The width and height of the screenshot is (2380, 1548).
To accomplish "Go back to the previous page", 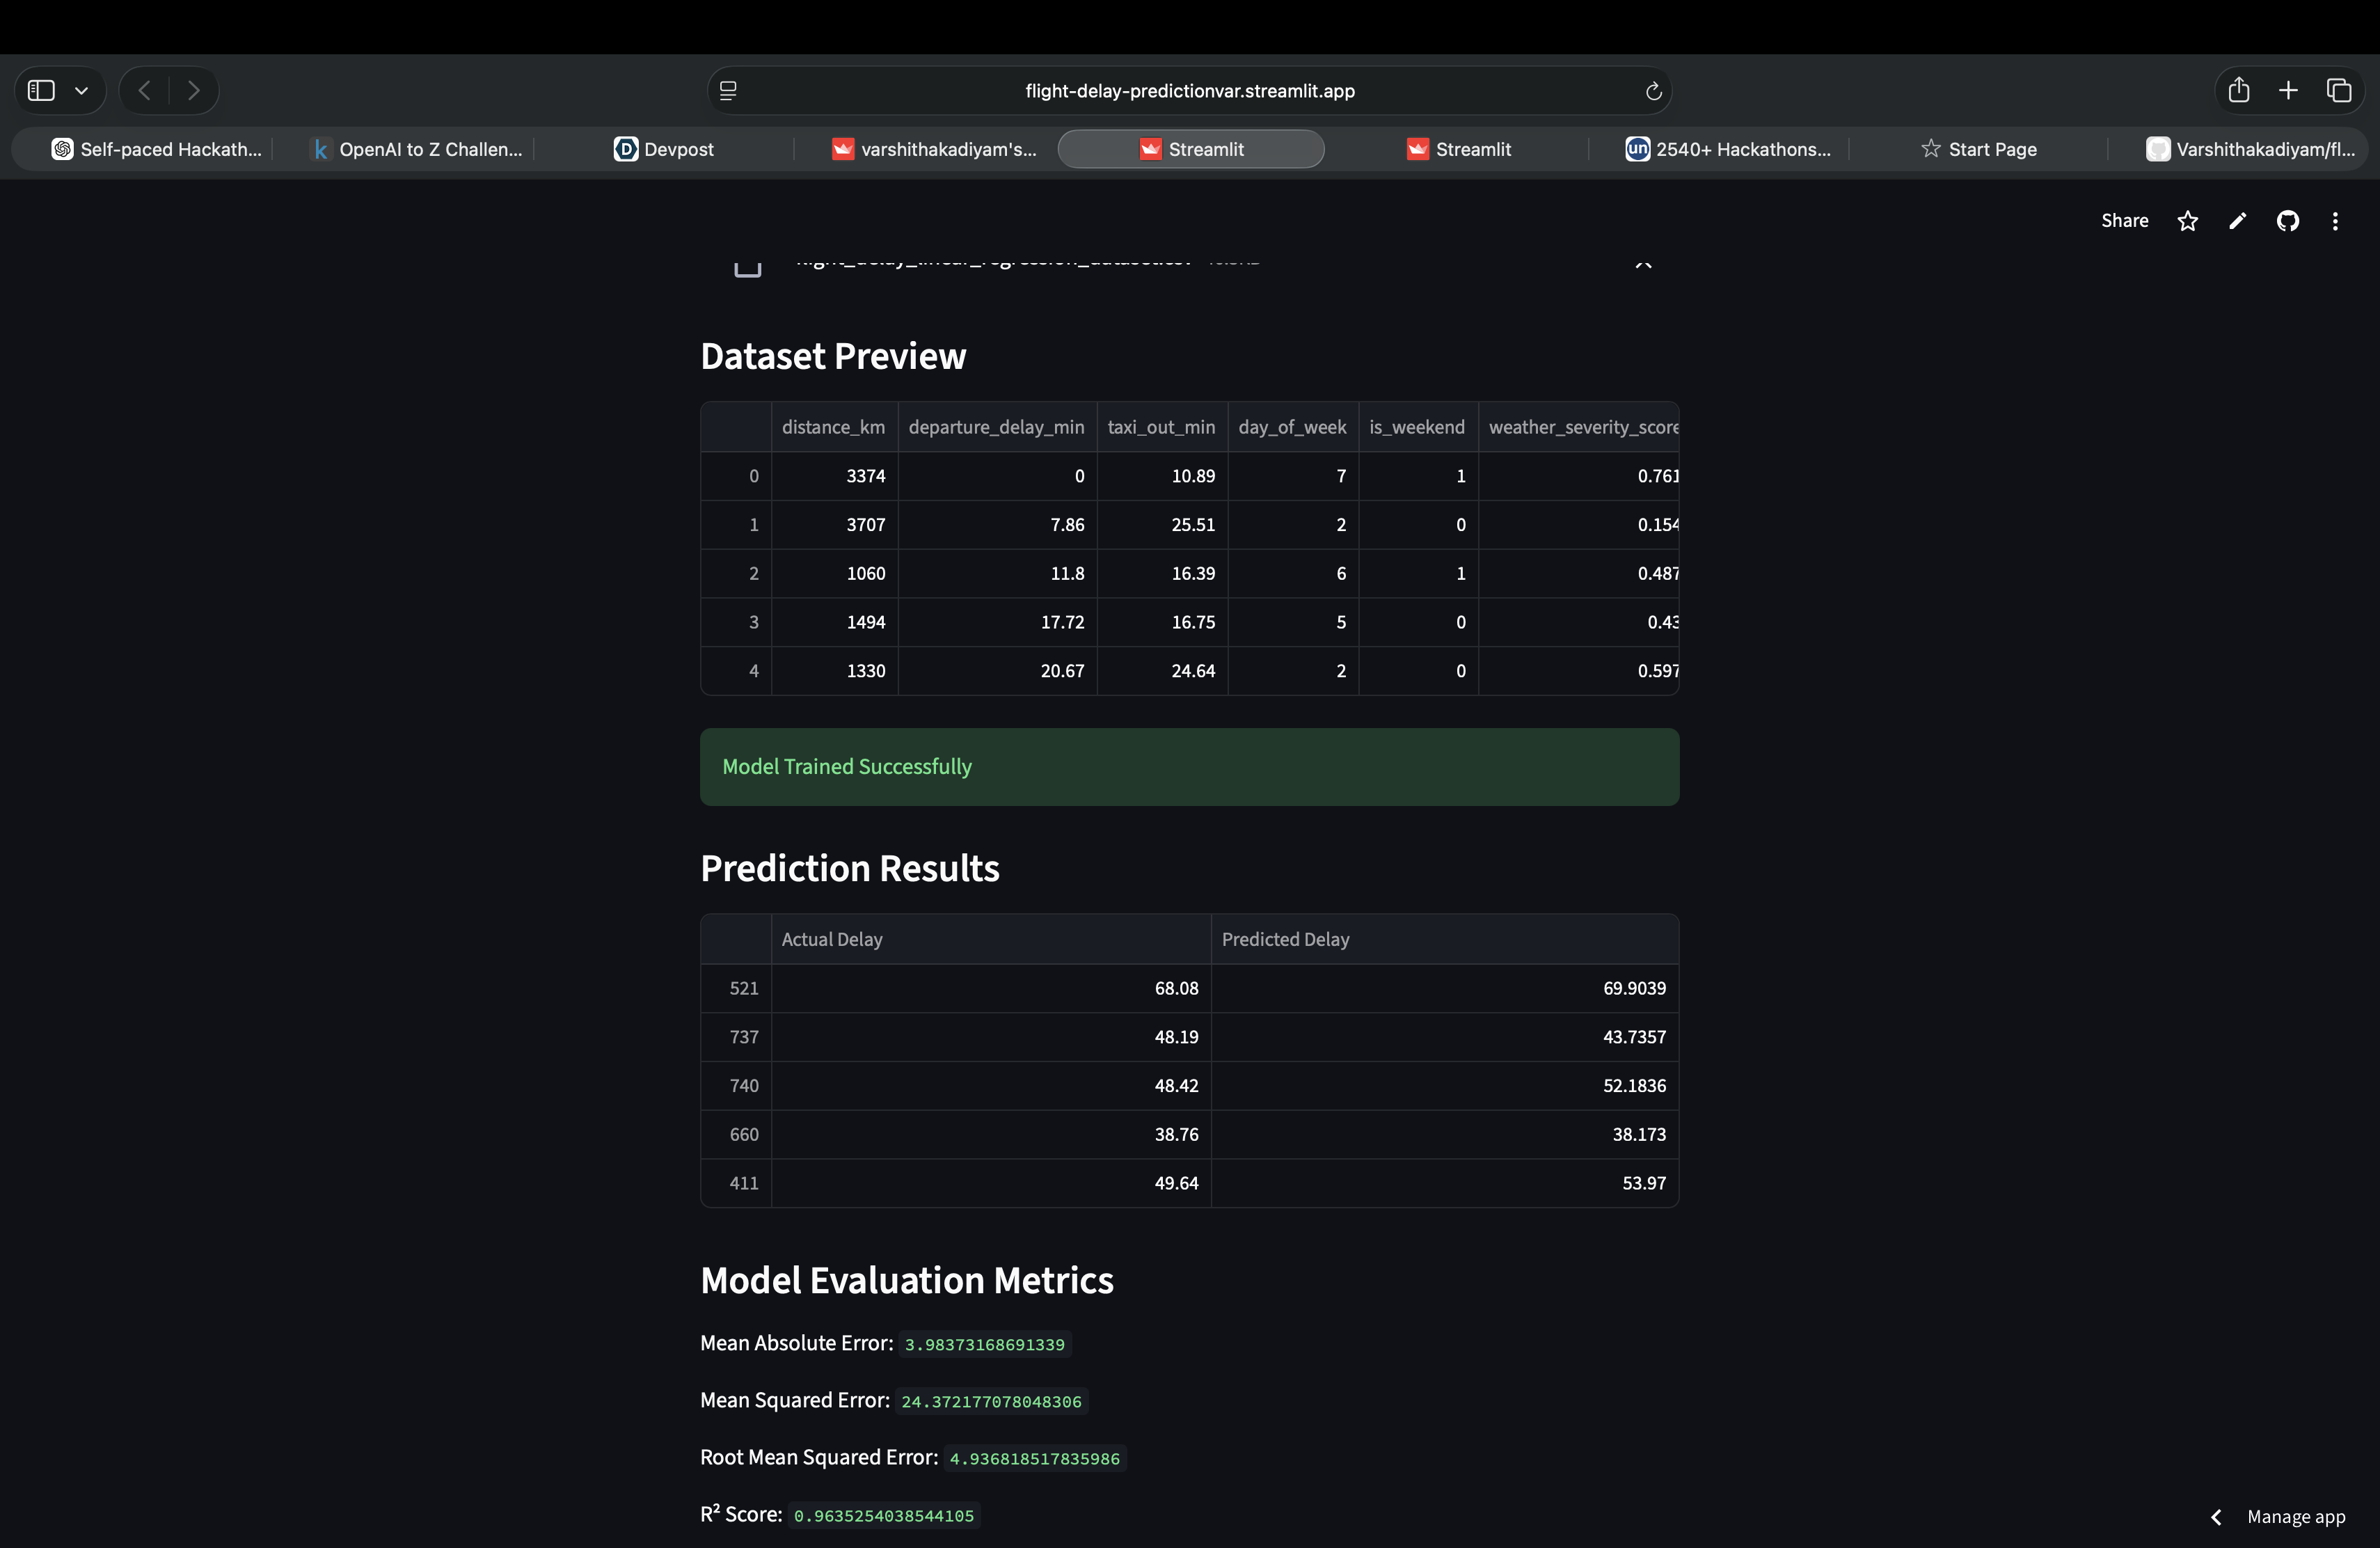I will (x=145, y=90).
